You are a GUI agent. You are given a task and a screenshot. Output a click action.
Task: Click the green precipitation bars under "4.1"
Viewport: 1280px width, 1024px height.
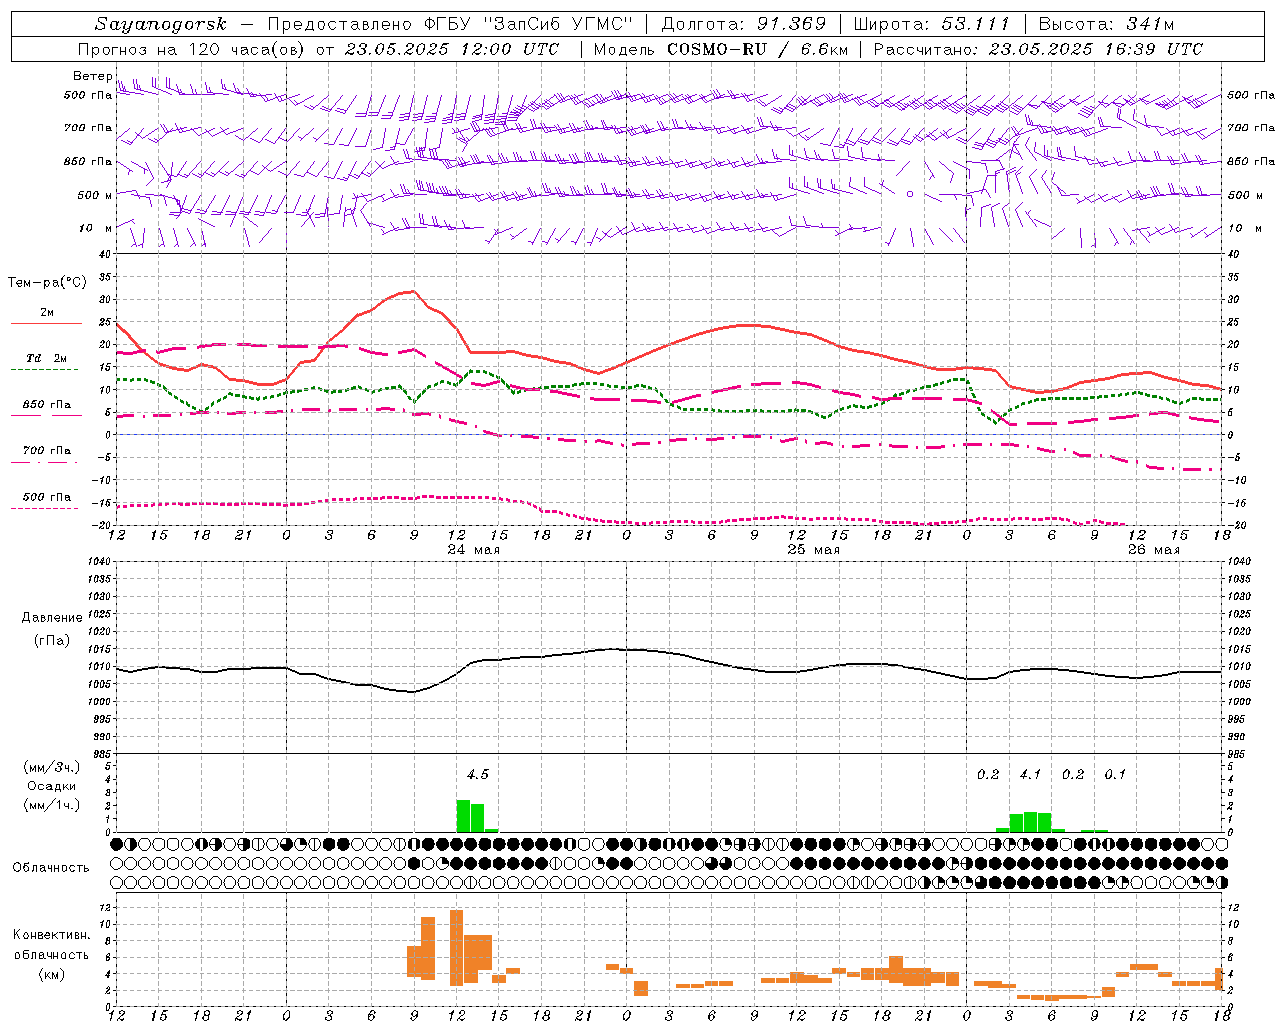pyautogui.click(x=1031, y=822)
